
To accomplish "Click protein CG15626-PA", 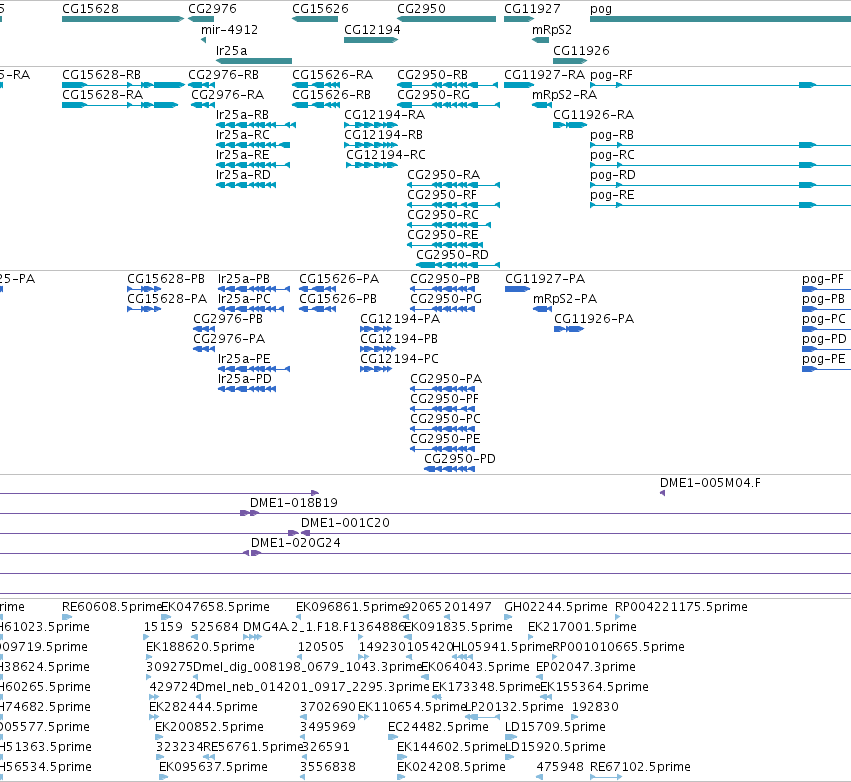I will (x=317, y=289).
